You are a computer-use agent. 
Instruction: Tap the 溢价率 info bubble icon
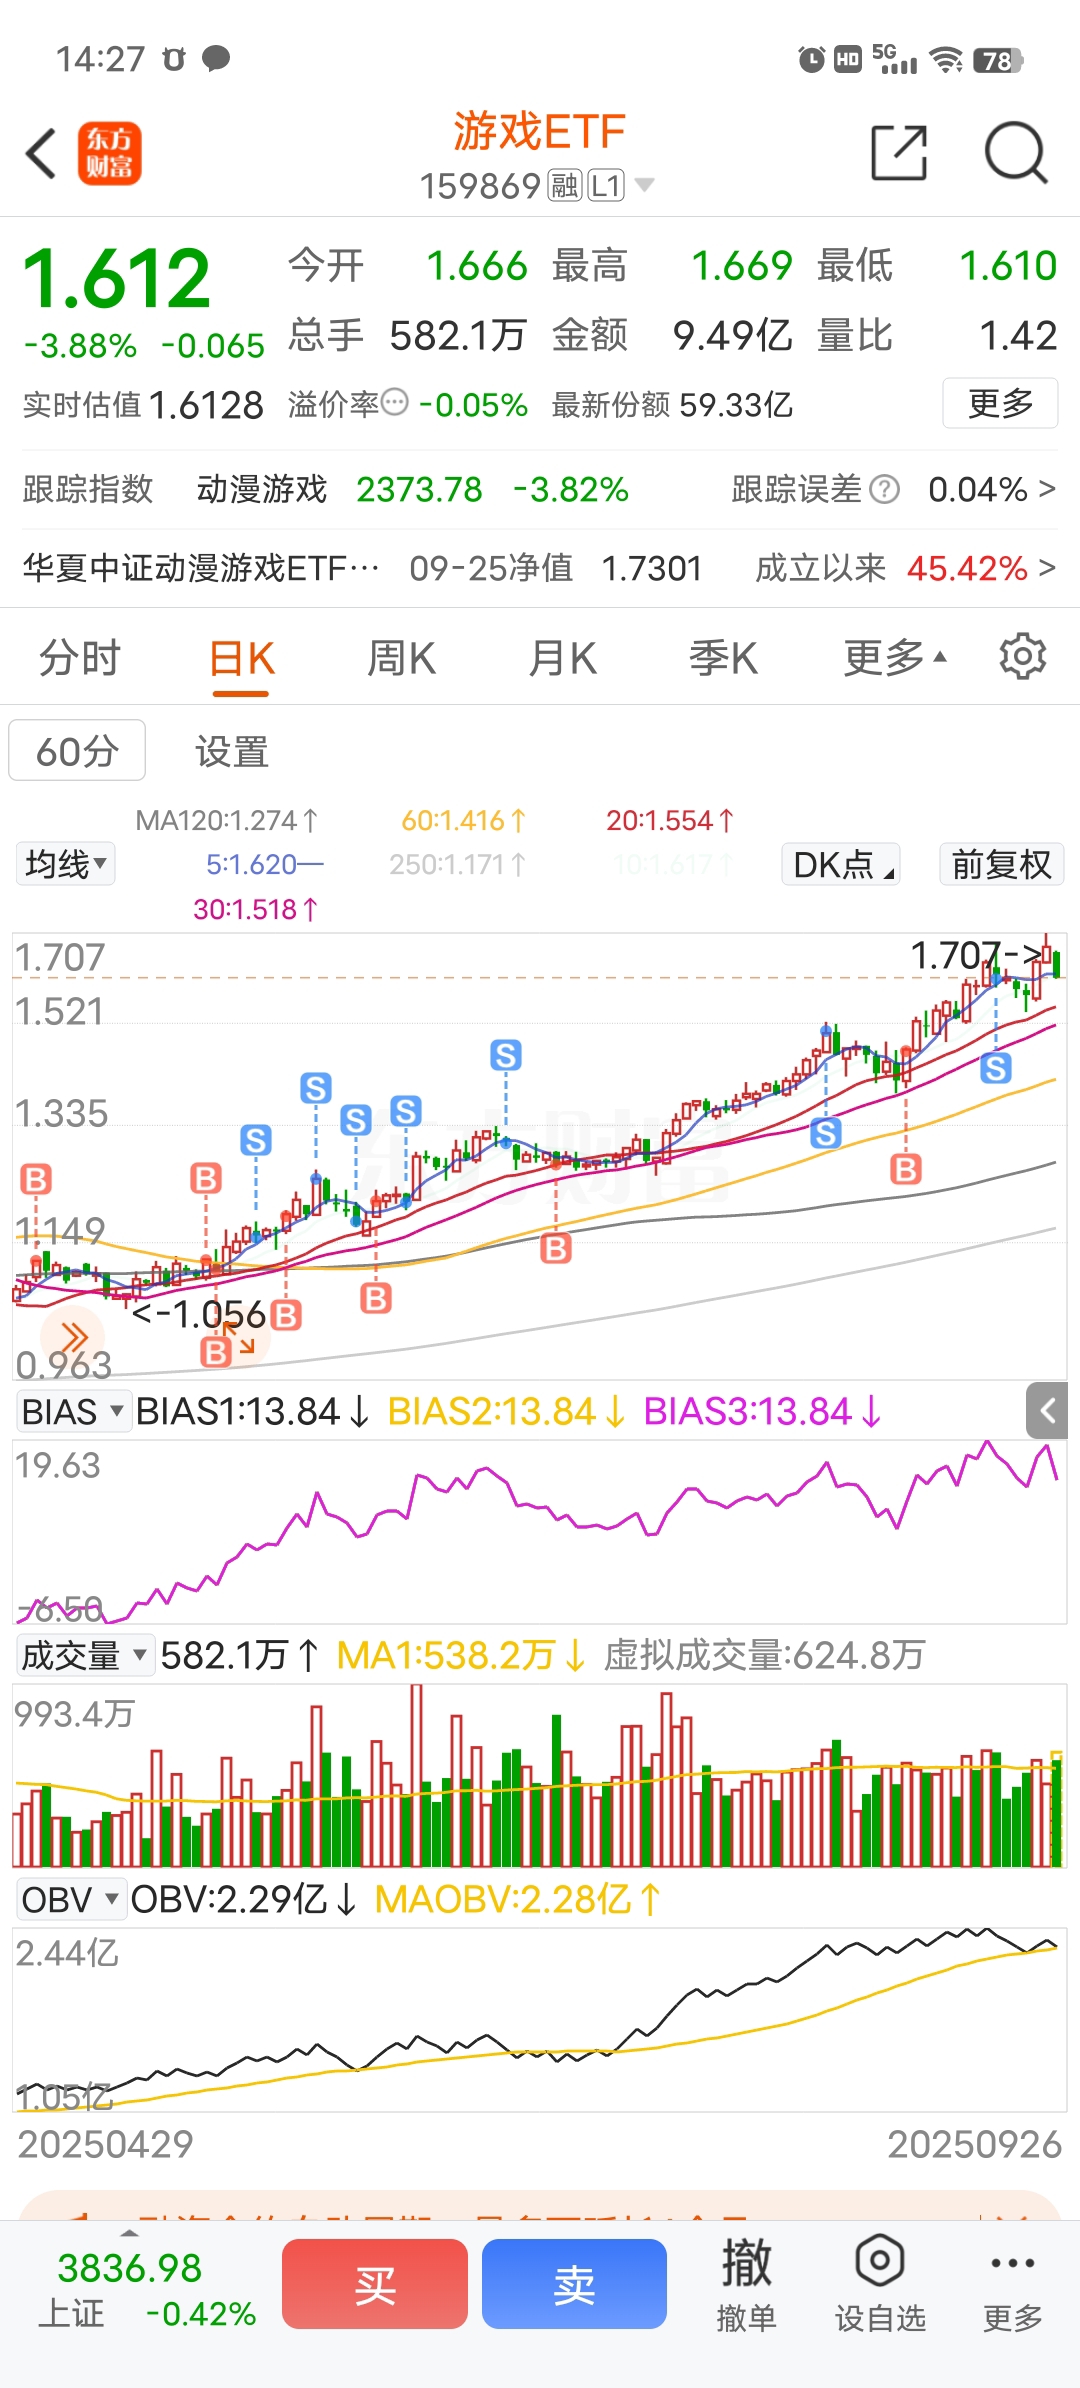click(x=396, y=403)
